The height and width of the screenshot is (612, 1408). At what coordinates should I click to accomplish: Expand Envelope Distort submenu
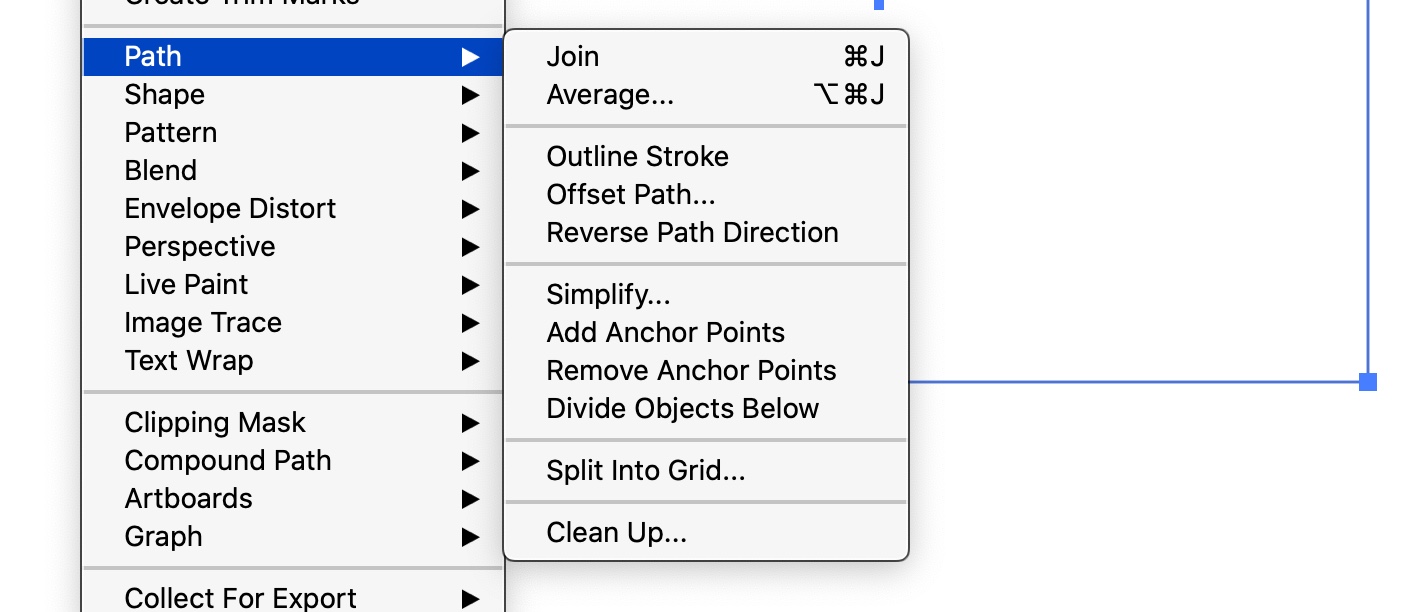coord(293,209)
